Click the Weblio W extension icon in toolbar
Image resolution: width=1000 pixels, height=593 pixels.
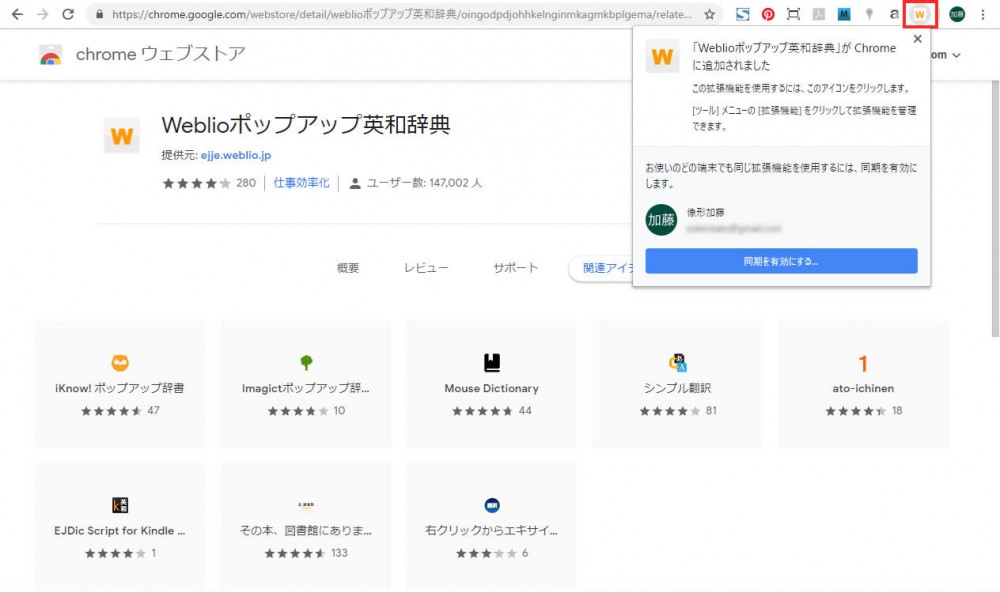pyautogui.click(x=920, y=14)
